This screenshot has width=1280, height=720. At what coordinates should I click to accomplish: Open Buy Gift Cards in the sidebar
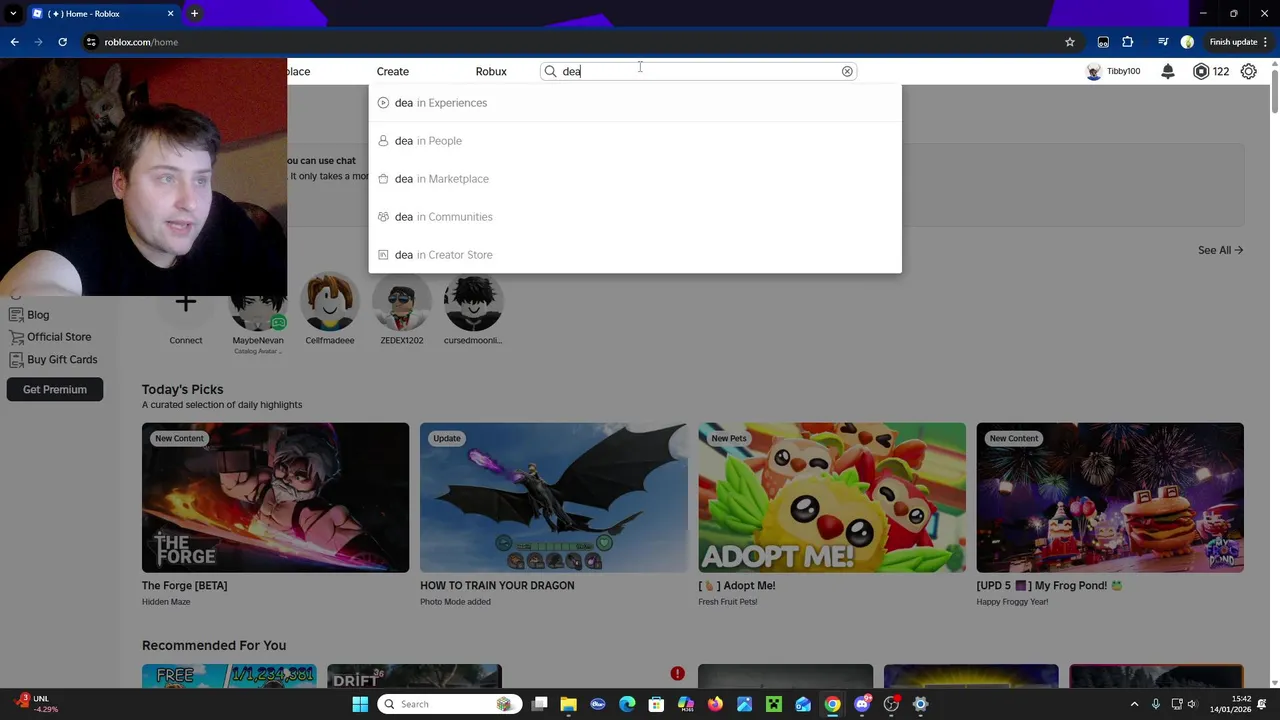pos(53,359)
